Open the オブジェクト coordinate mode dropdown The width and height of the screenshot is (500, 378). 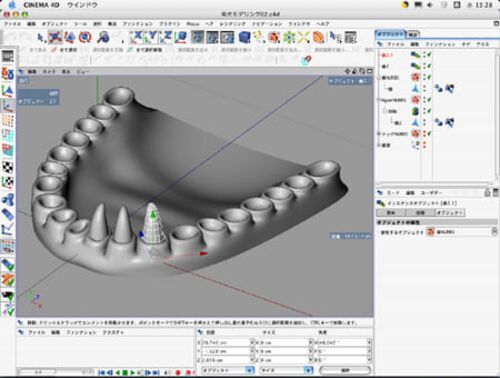click(228, 370)
